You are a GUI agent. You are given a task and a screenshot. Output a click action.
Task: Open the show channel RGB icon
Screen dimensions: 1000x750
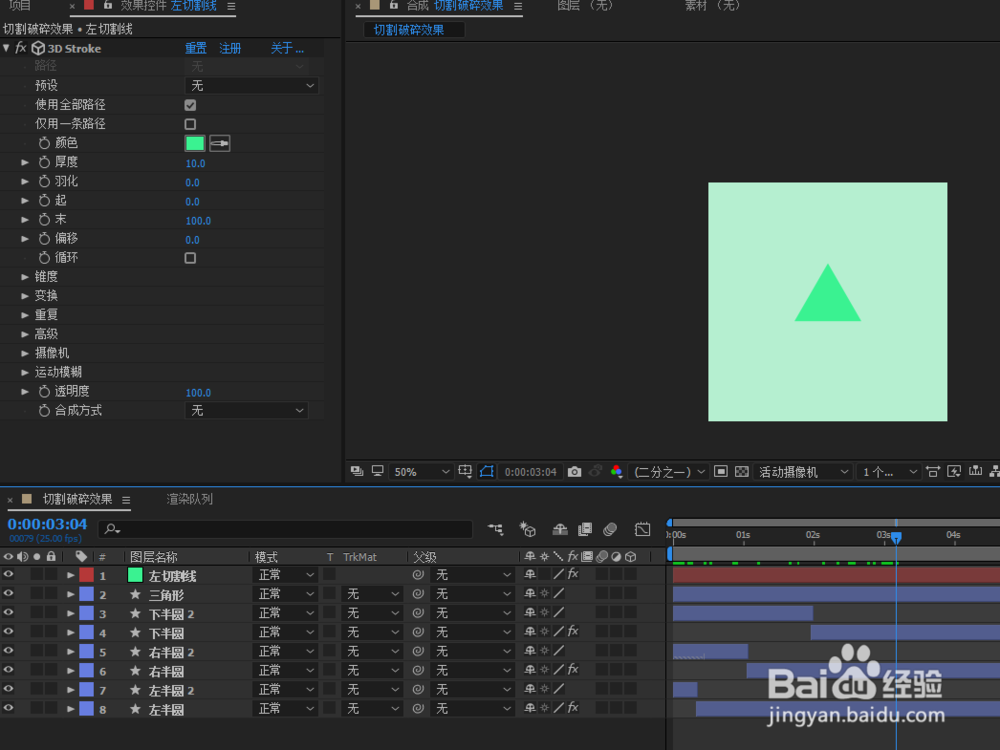click(616, 472)
